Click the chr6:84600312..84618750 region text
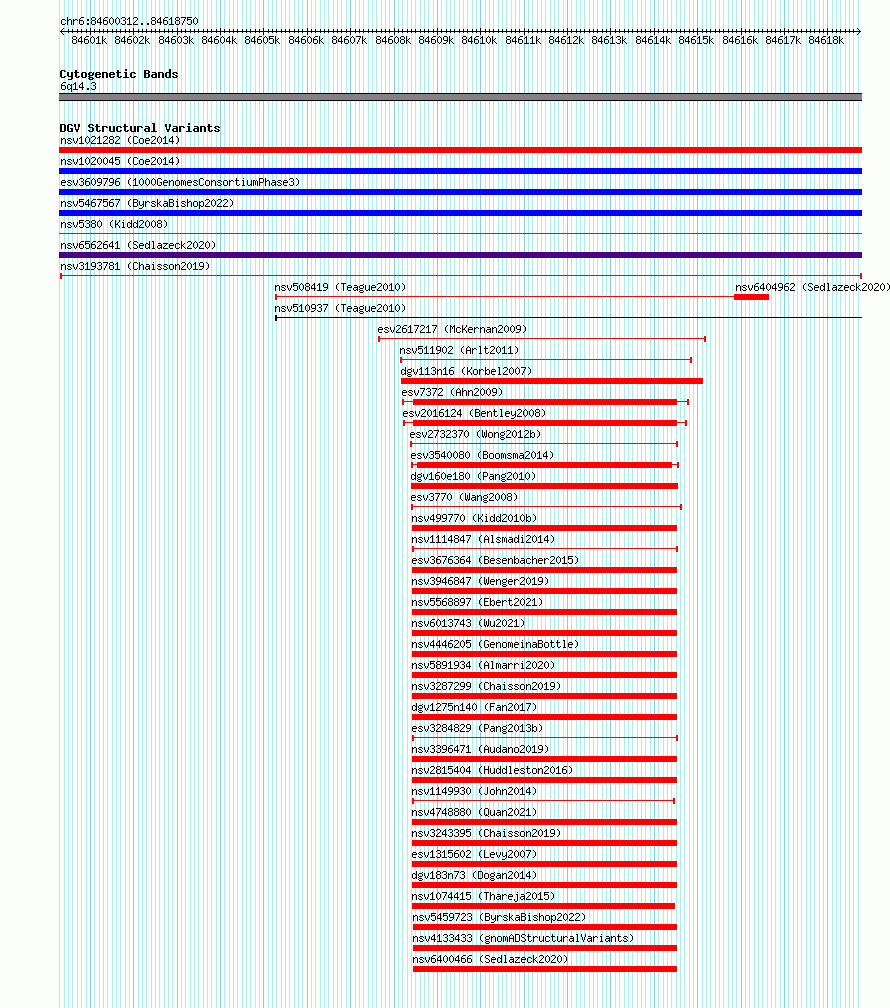 point(129,21)
